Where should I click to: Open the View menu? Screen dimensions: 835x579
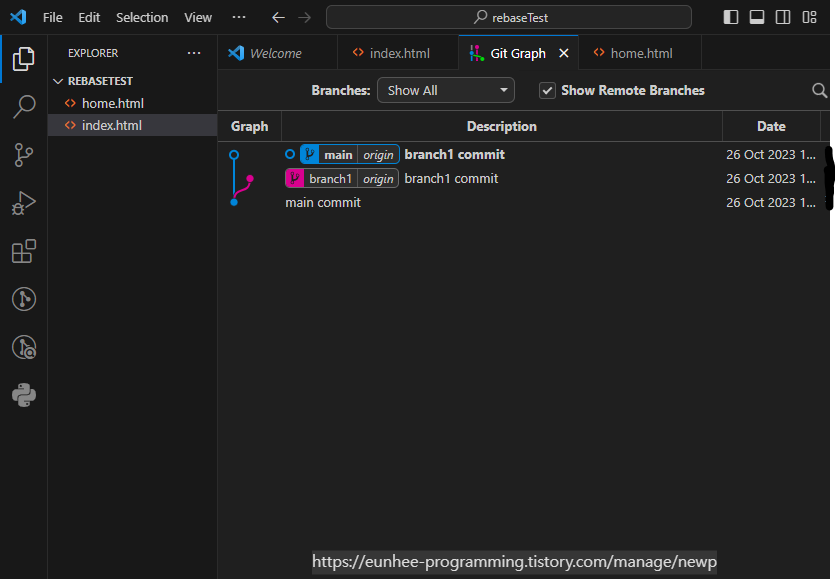pos(198,18)
